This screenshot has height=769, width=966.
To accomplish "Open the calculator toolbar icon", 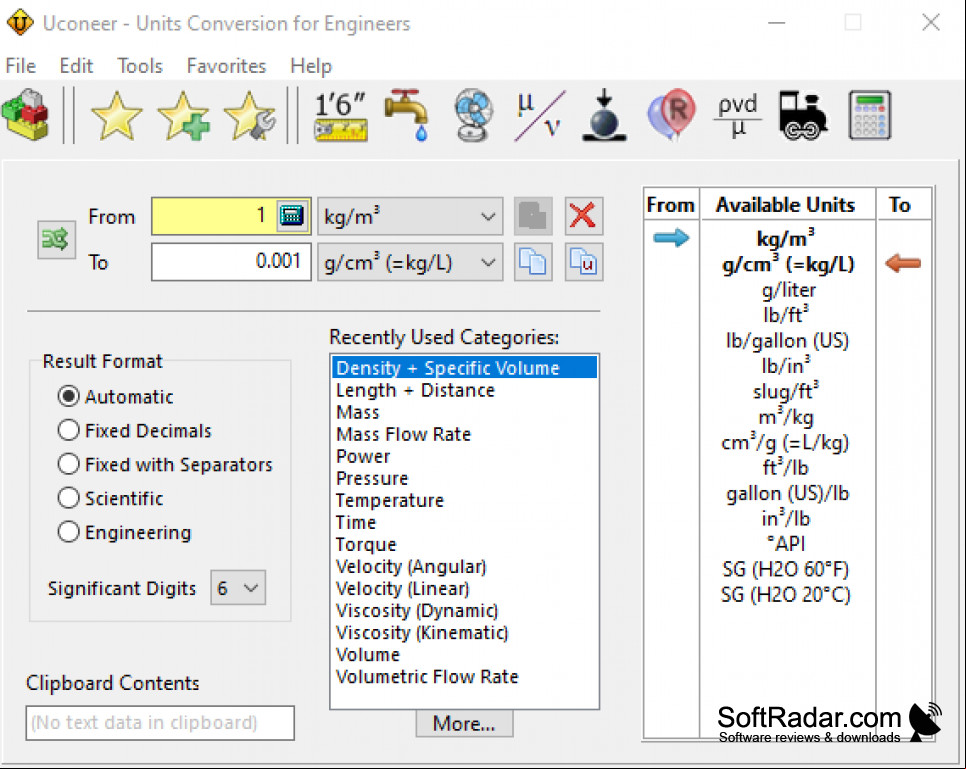I will 869,116.
